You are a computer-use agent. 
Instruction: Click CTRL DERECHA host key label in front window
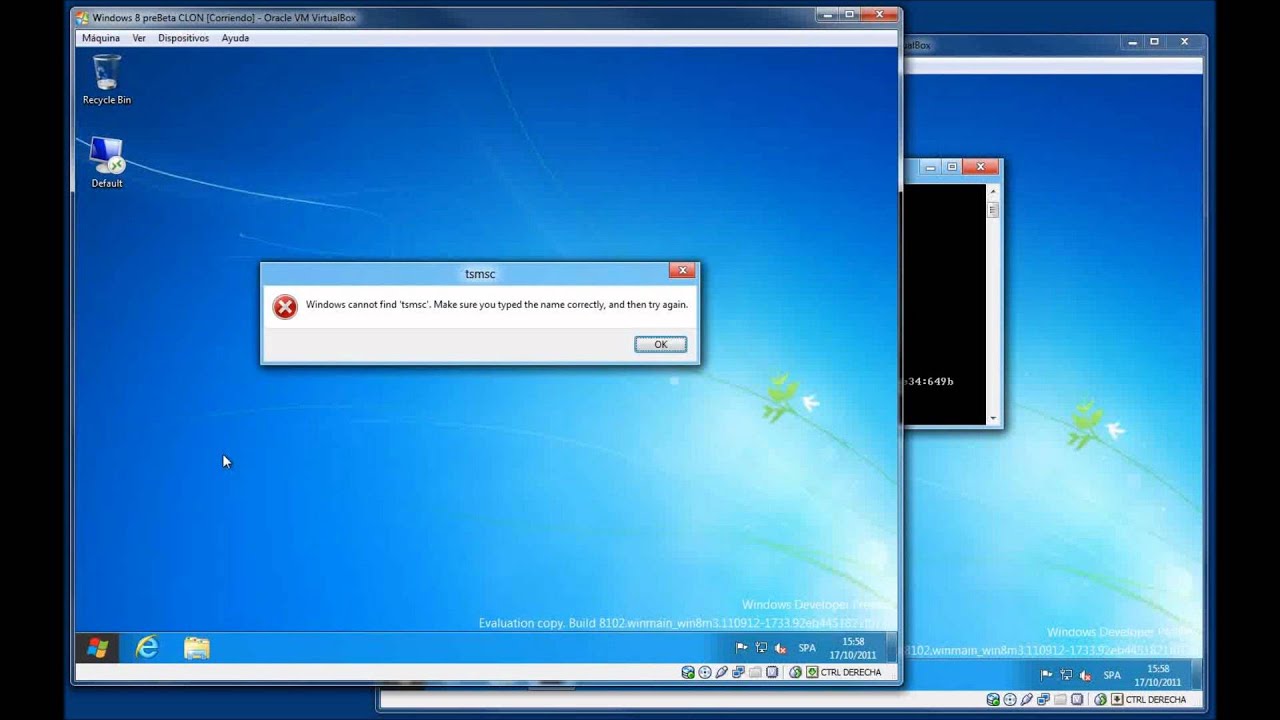tap(851, 672)
